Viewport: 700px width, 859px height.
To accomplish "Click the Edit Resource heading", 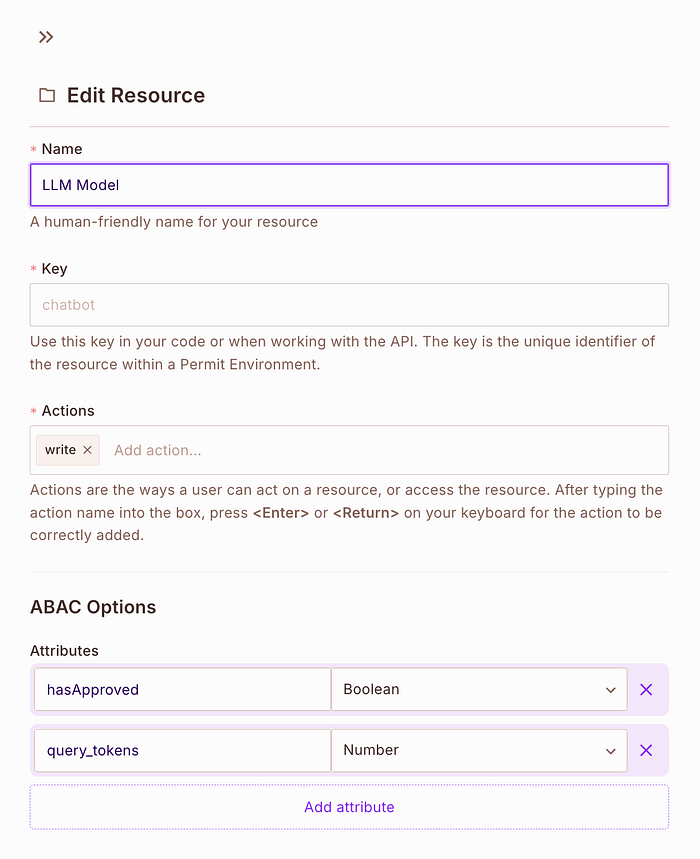I will [136, 95].
